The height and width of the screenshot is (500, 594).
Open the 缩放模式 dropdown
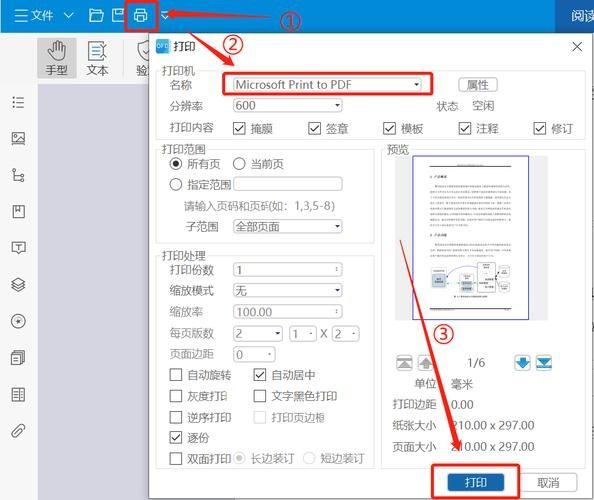coord(288,291)
